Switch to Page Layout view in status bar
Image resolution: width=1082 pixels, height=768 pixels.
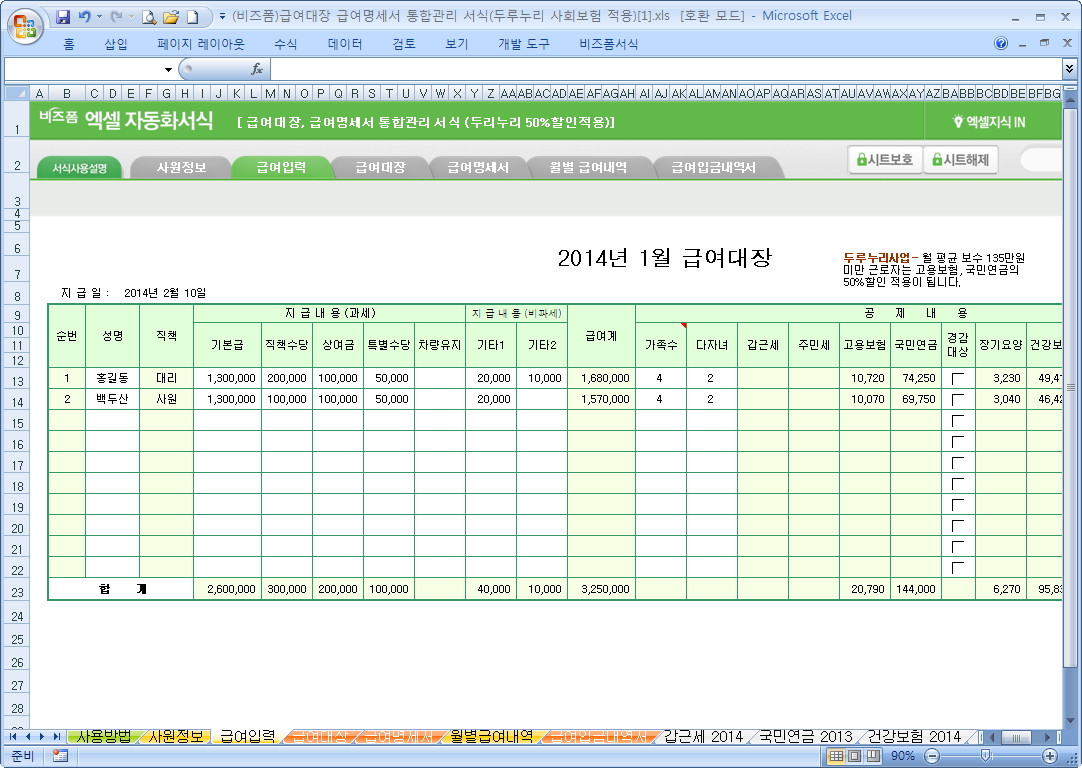[855, 756]
